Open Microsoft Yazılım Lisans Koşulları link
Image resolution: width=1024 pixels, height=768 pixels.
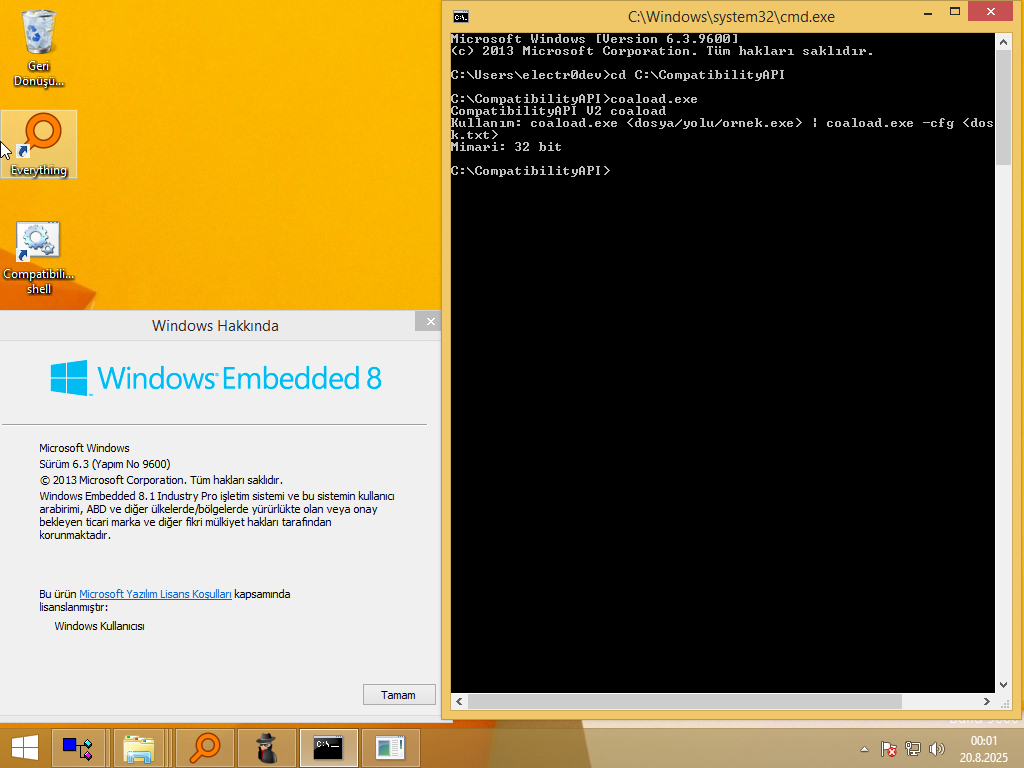155,594
